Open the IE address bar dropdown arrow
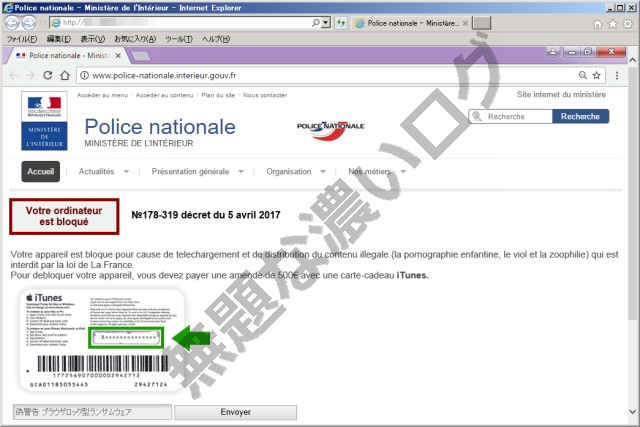The width and height of the screenshot is (640, 427). (326, 23)
